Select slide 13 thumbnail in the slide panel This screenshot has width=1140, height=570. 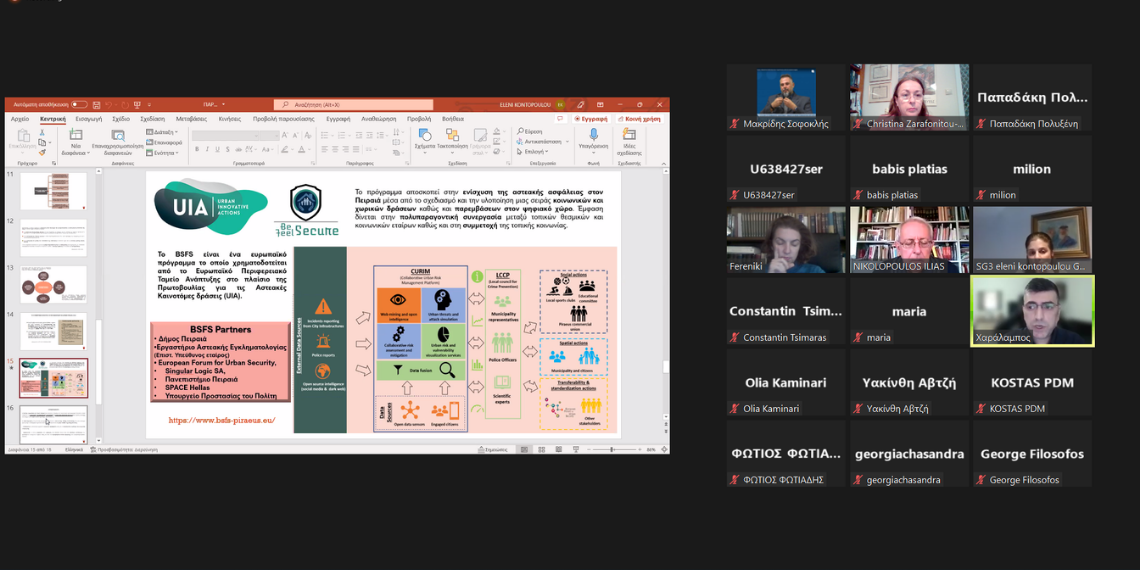[x=53, y=285]
